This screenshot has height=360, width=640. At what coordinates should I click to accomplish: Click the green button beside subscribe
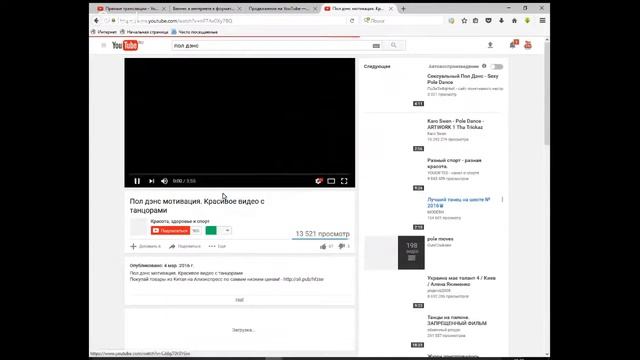tap(211, 231)
